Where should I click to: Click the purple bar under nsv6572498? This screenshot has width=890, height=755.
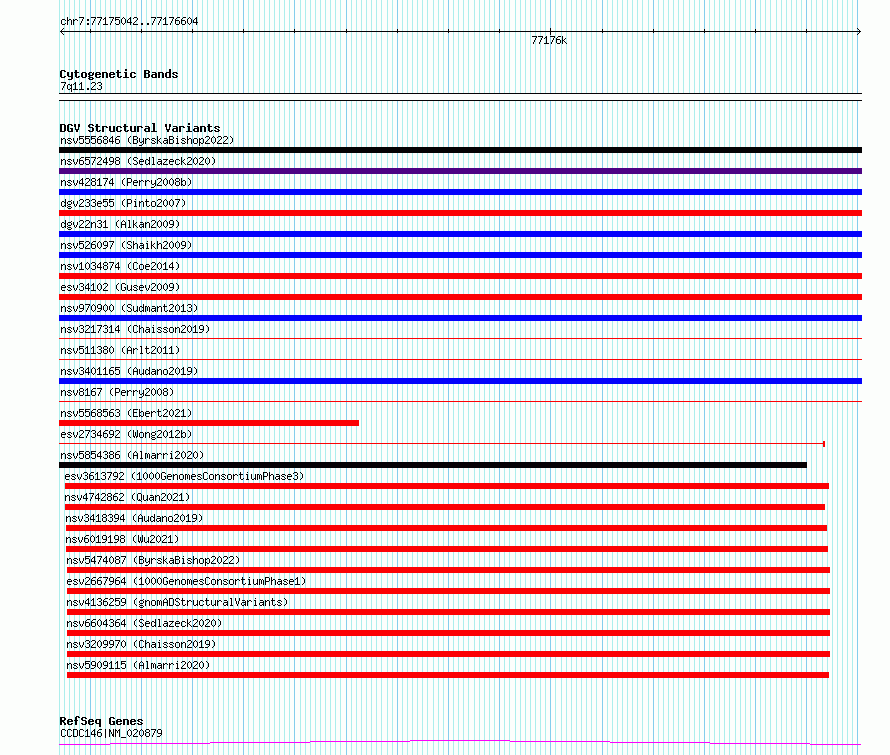coord(460,171)
